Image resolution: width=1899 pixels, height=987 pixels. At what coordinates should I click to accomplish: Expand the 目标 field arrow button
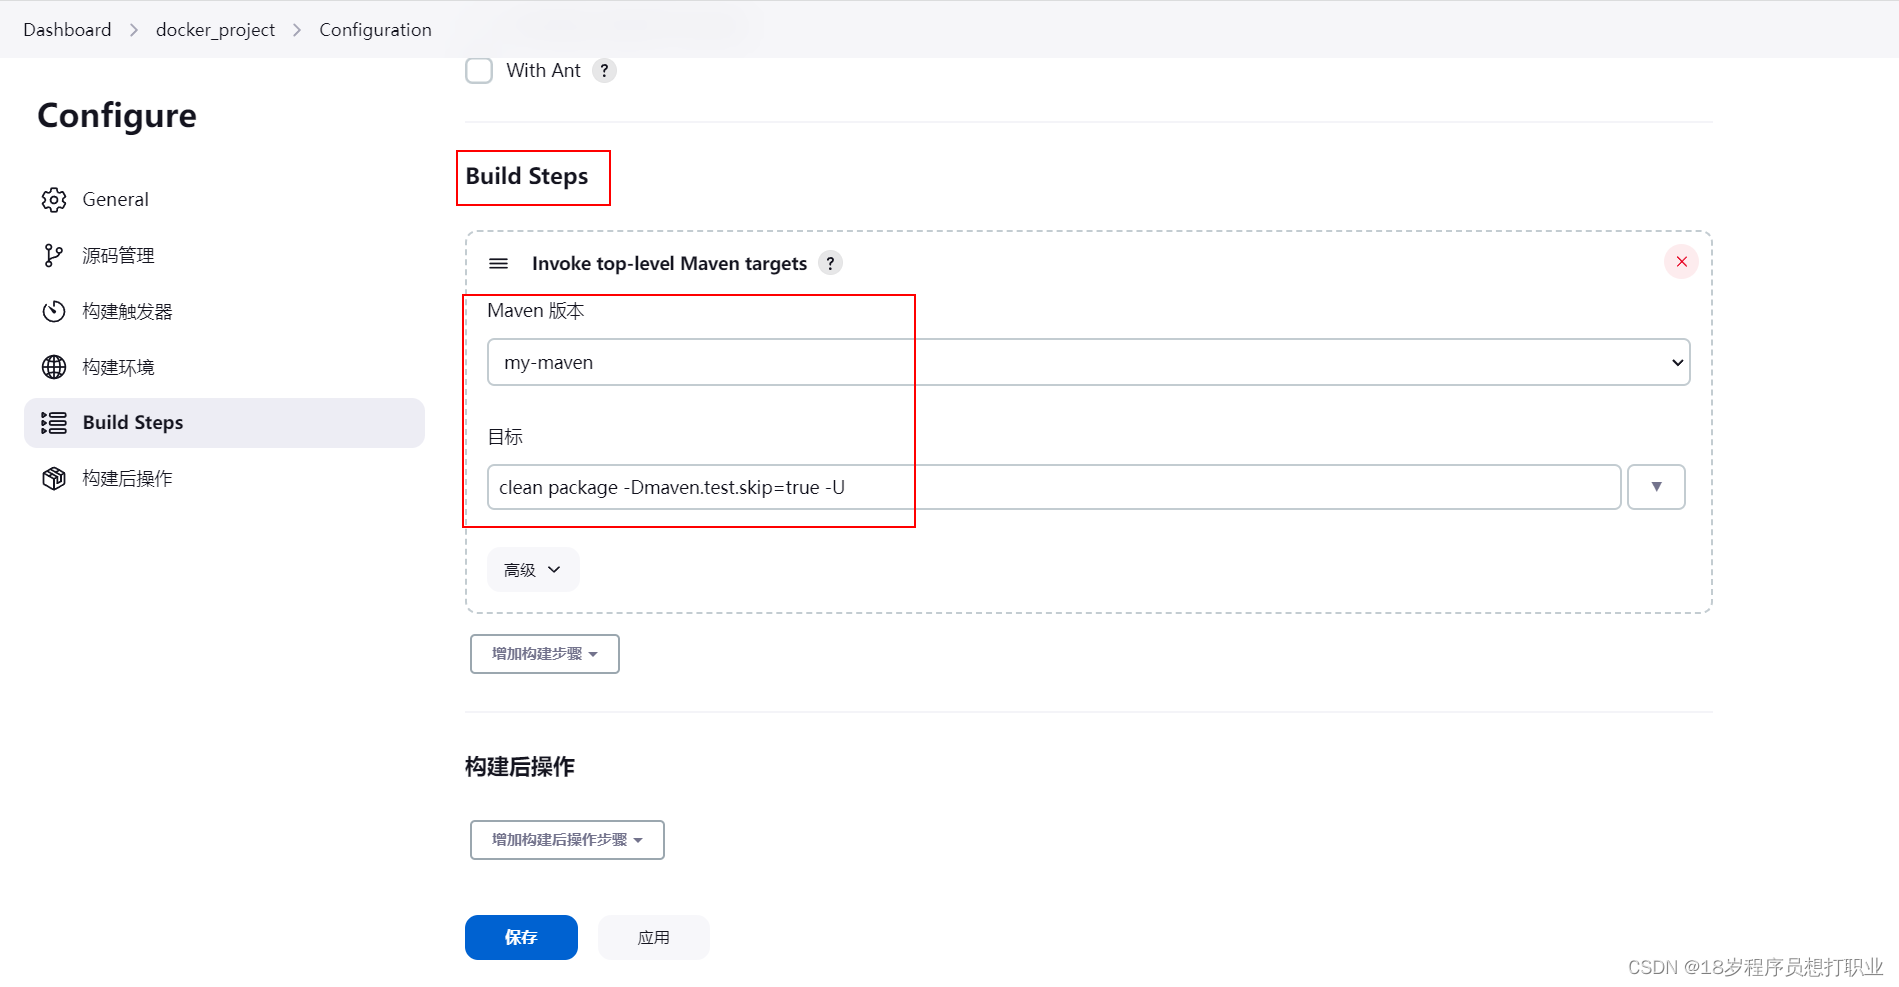[1656, 487]
